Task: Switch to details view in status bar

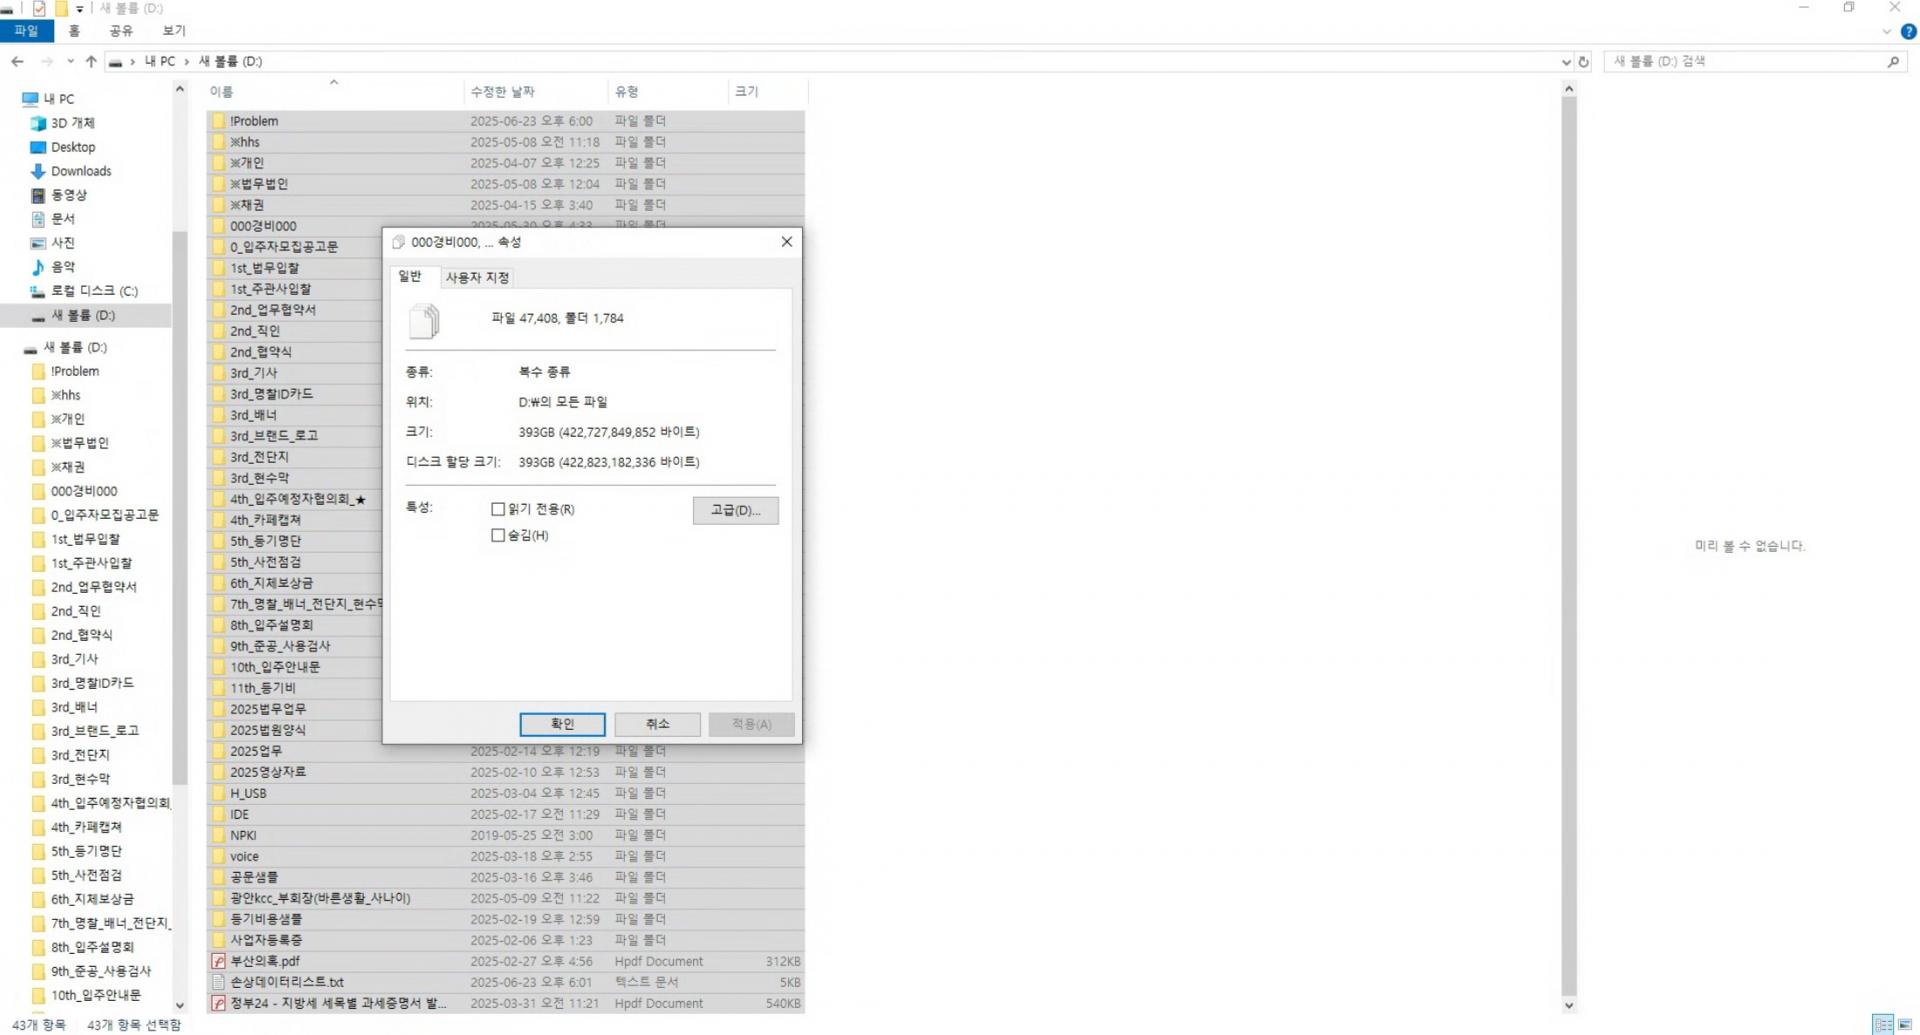Action: click(1883, 1025)
